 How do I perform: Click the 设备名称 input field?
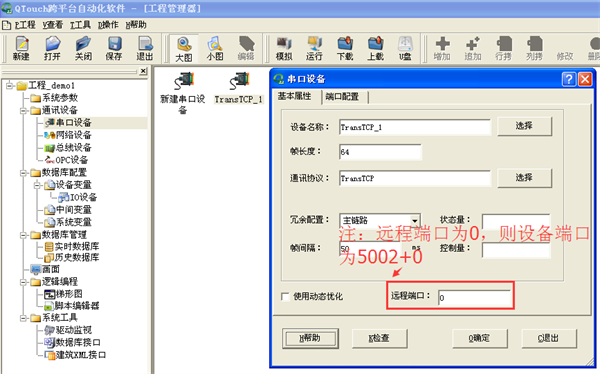tap(415, 127)
